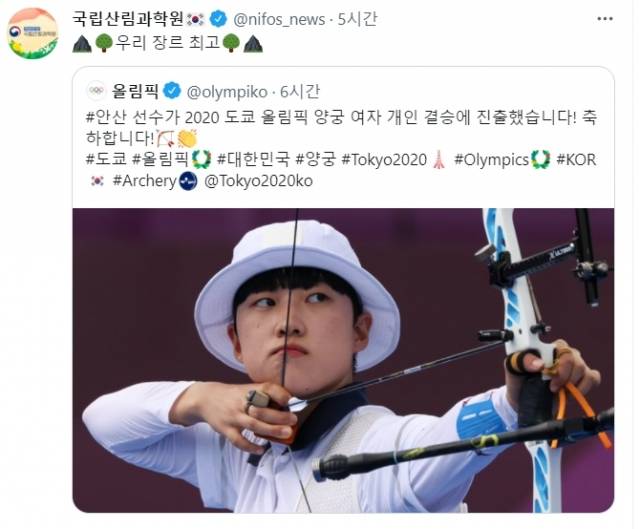640x529 pixels.
Task: Click the blue verified badge beside 국립산림과학원
Action: 218,19
